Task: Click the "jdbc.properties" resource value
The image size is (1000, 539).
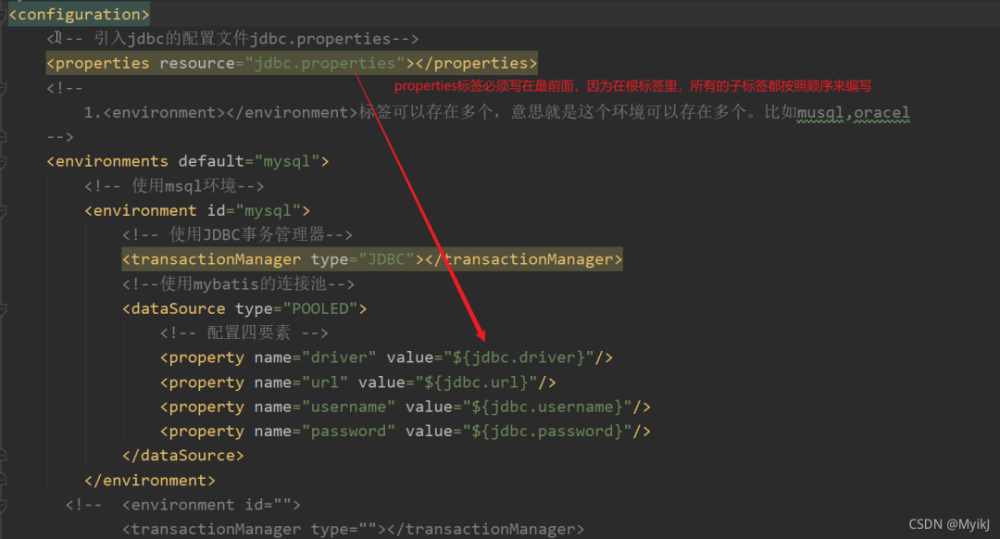Action: [324, 63]
